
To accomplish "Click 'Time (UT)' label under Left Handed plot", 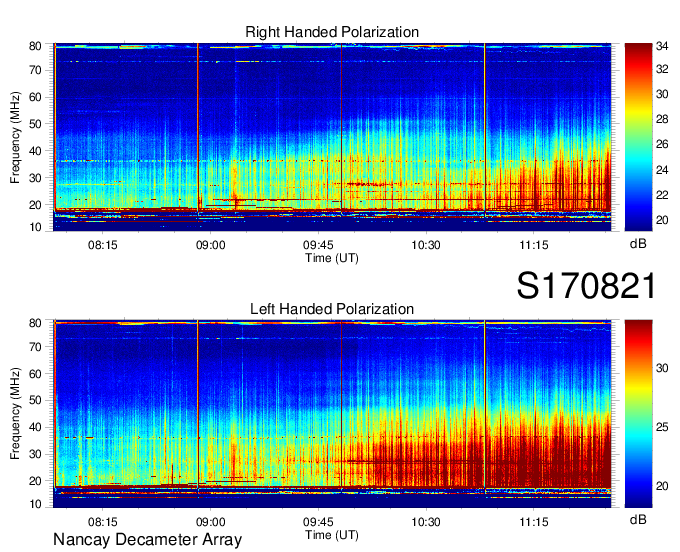I will coord(332,535).
